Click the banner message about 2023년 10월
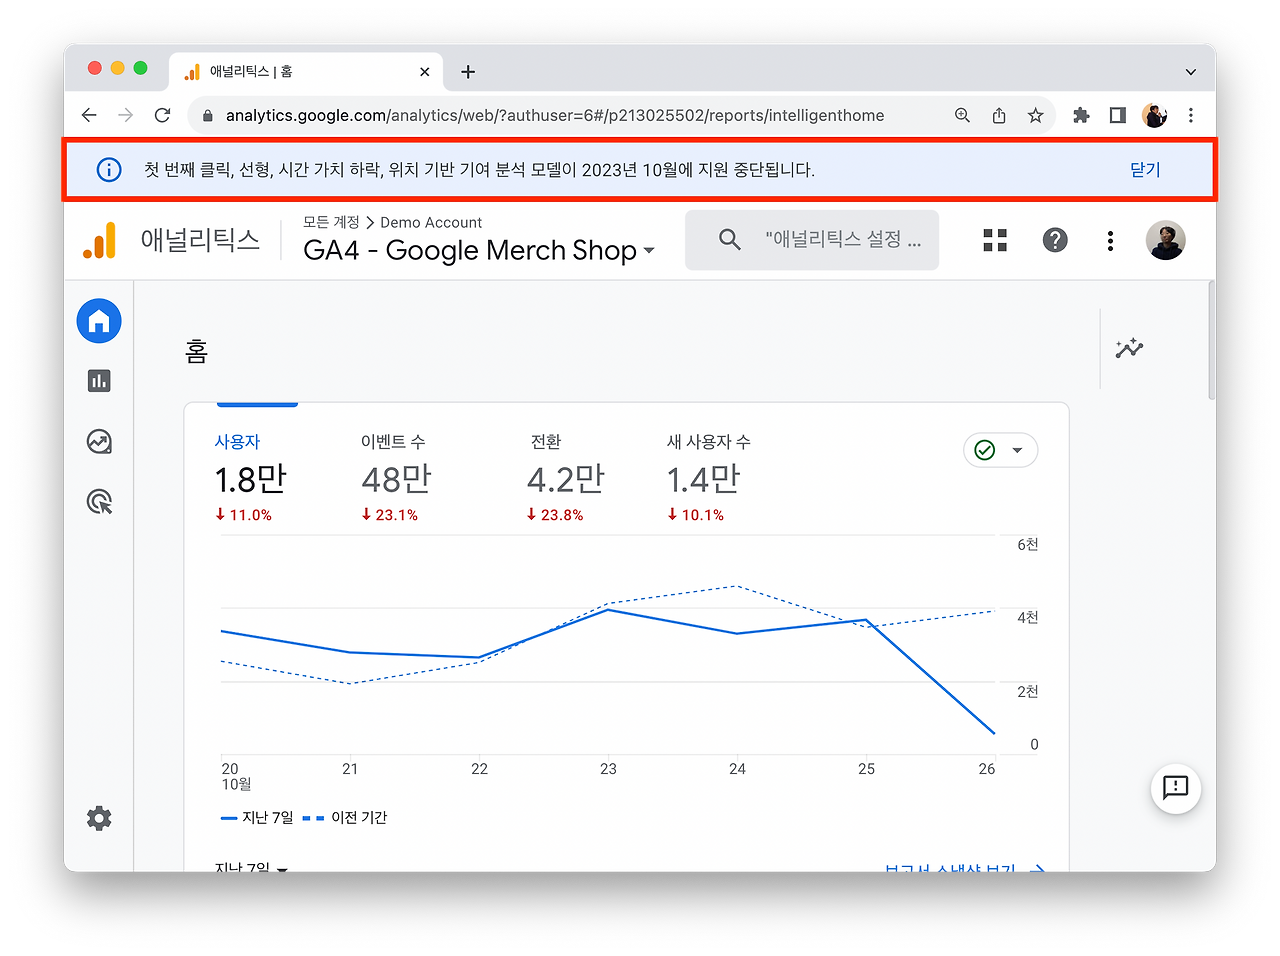The height and width of the screenshot is (956, 1280). click(x=479, y=170)
